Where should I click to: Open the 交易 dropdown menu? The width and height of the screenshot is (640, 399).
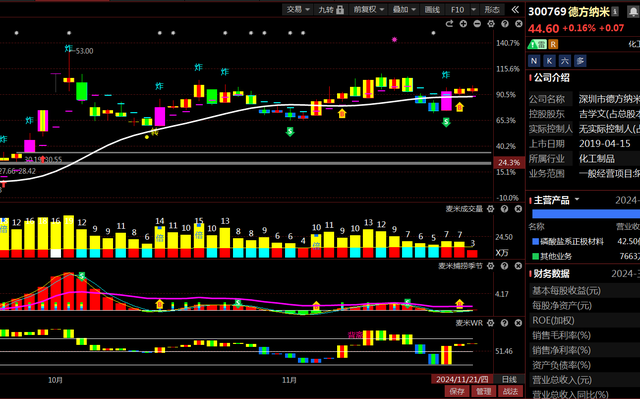[x=298, y=10]
